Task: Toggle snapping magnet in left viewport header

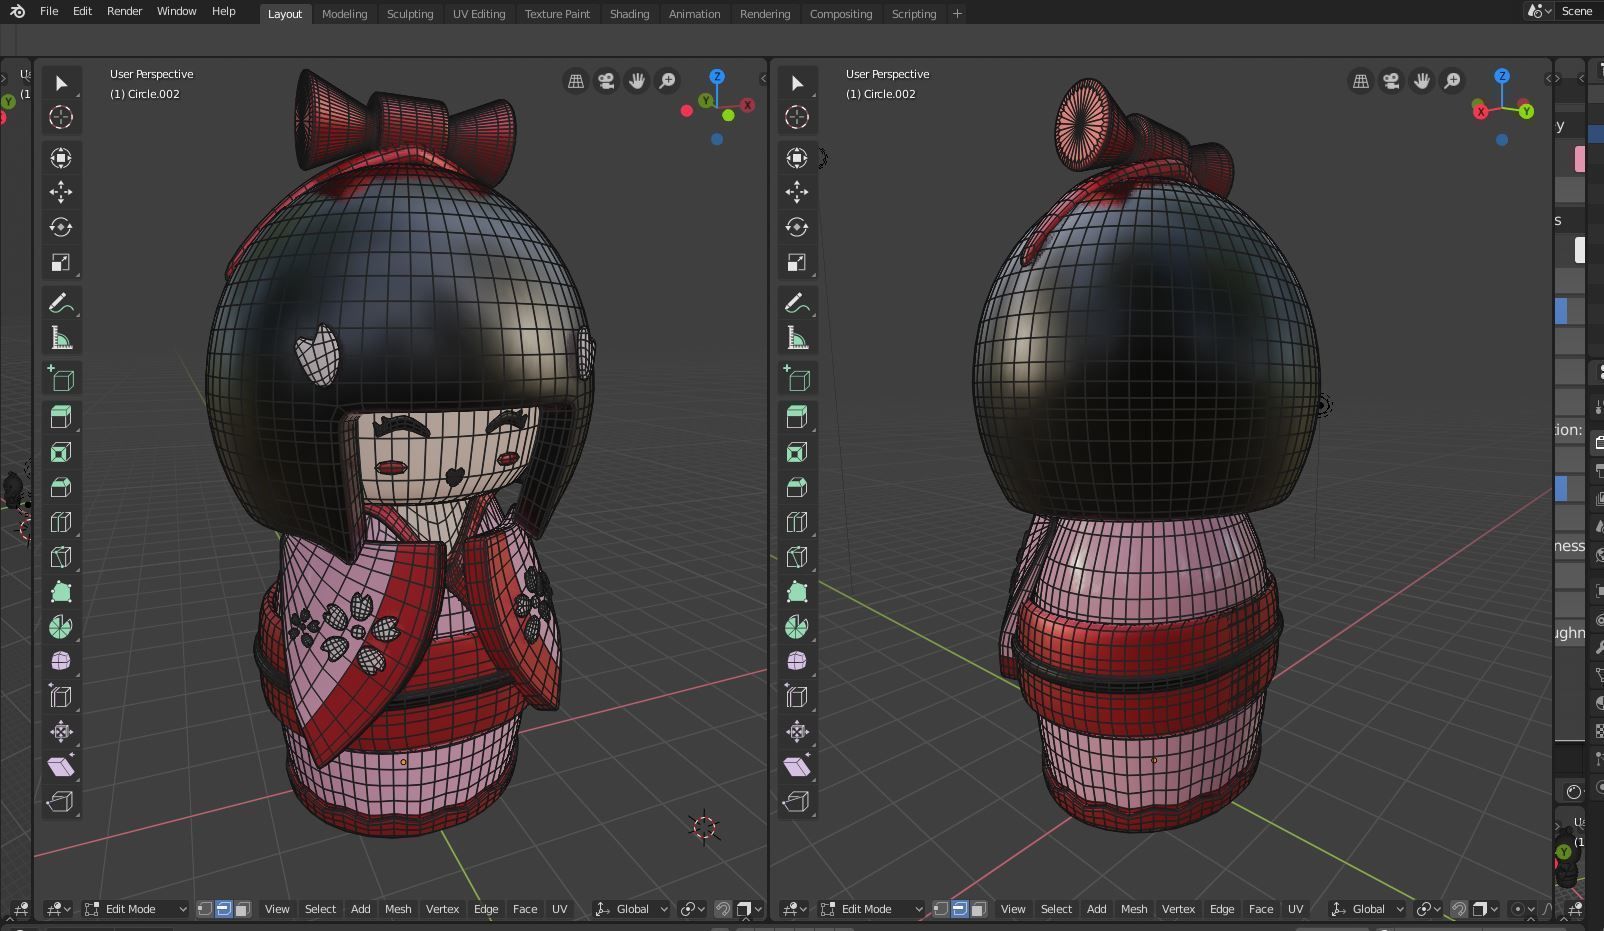Action: click(x=723, y=909)
